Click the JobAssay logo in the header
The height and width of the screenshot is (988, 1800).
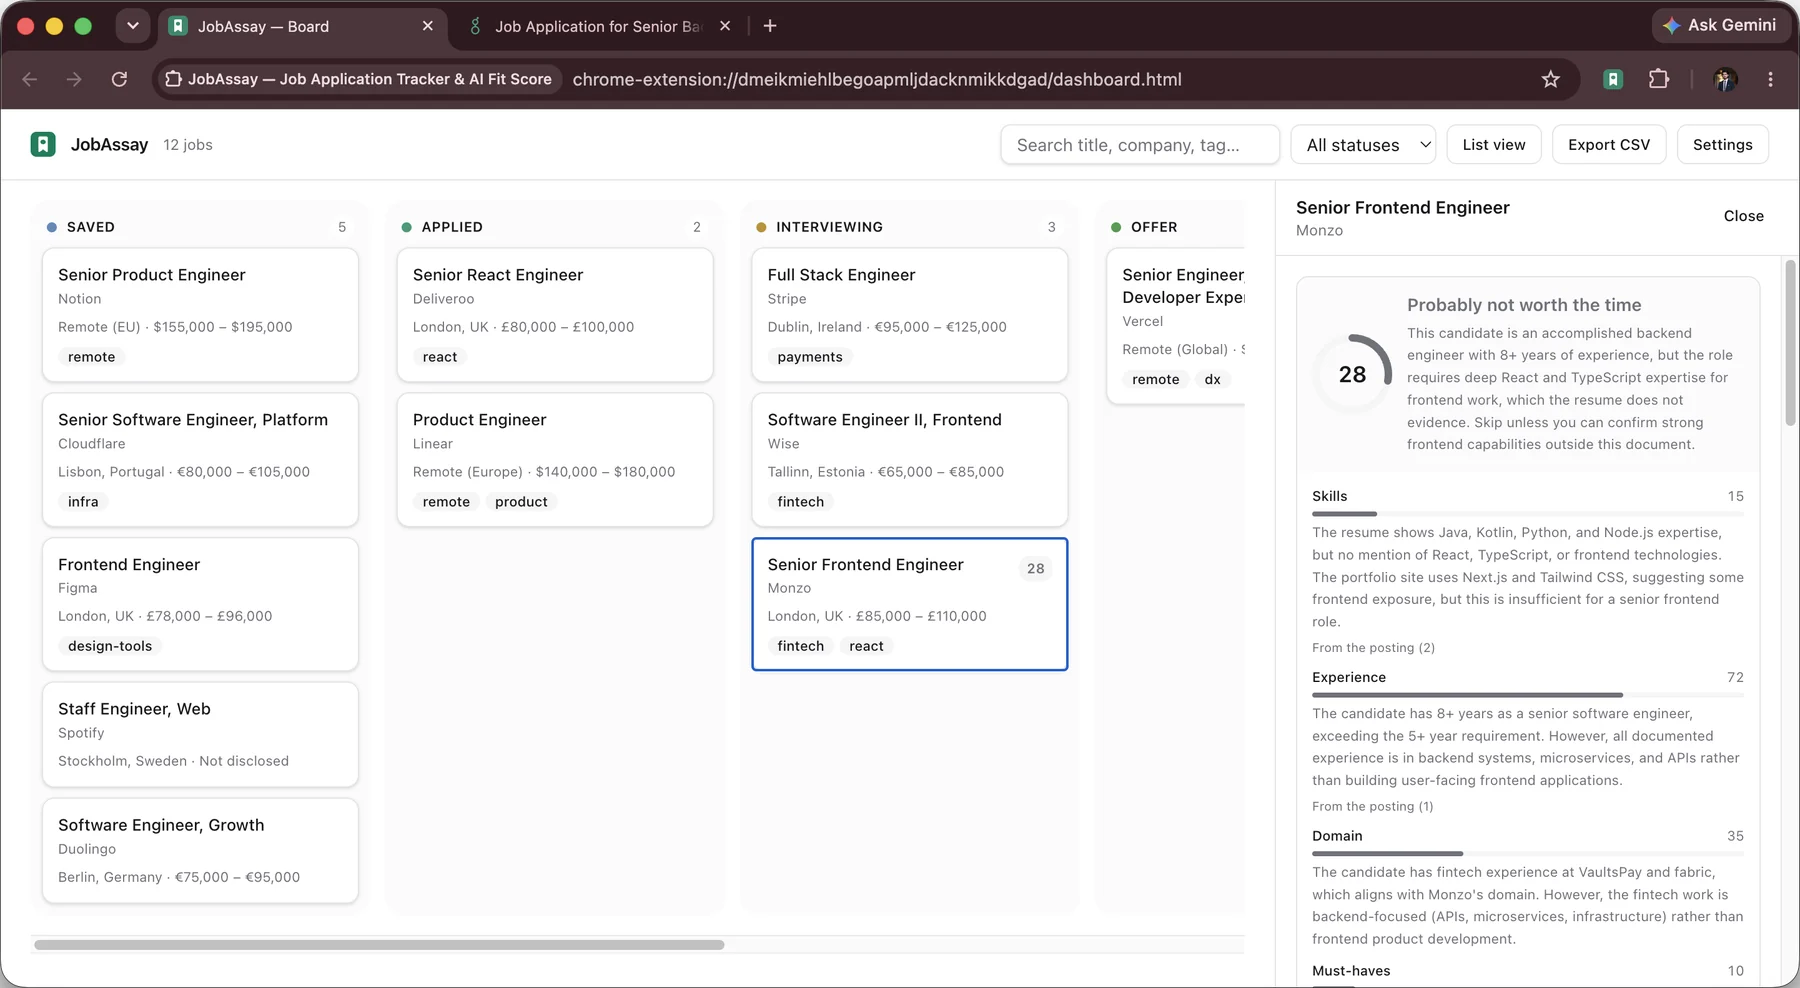tap(43, 145)
